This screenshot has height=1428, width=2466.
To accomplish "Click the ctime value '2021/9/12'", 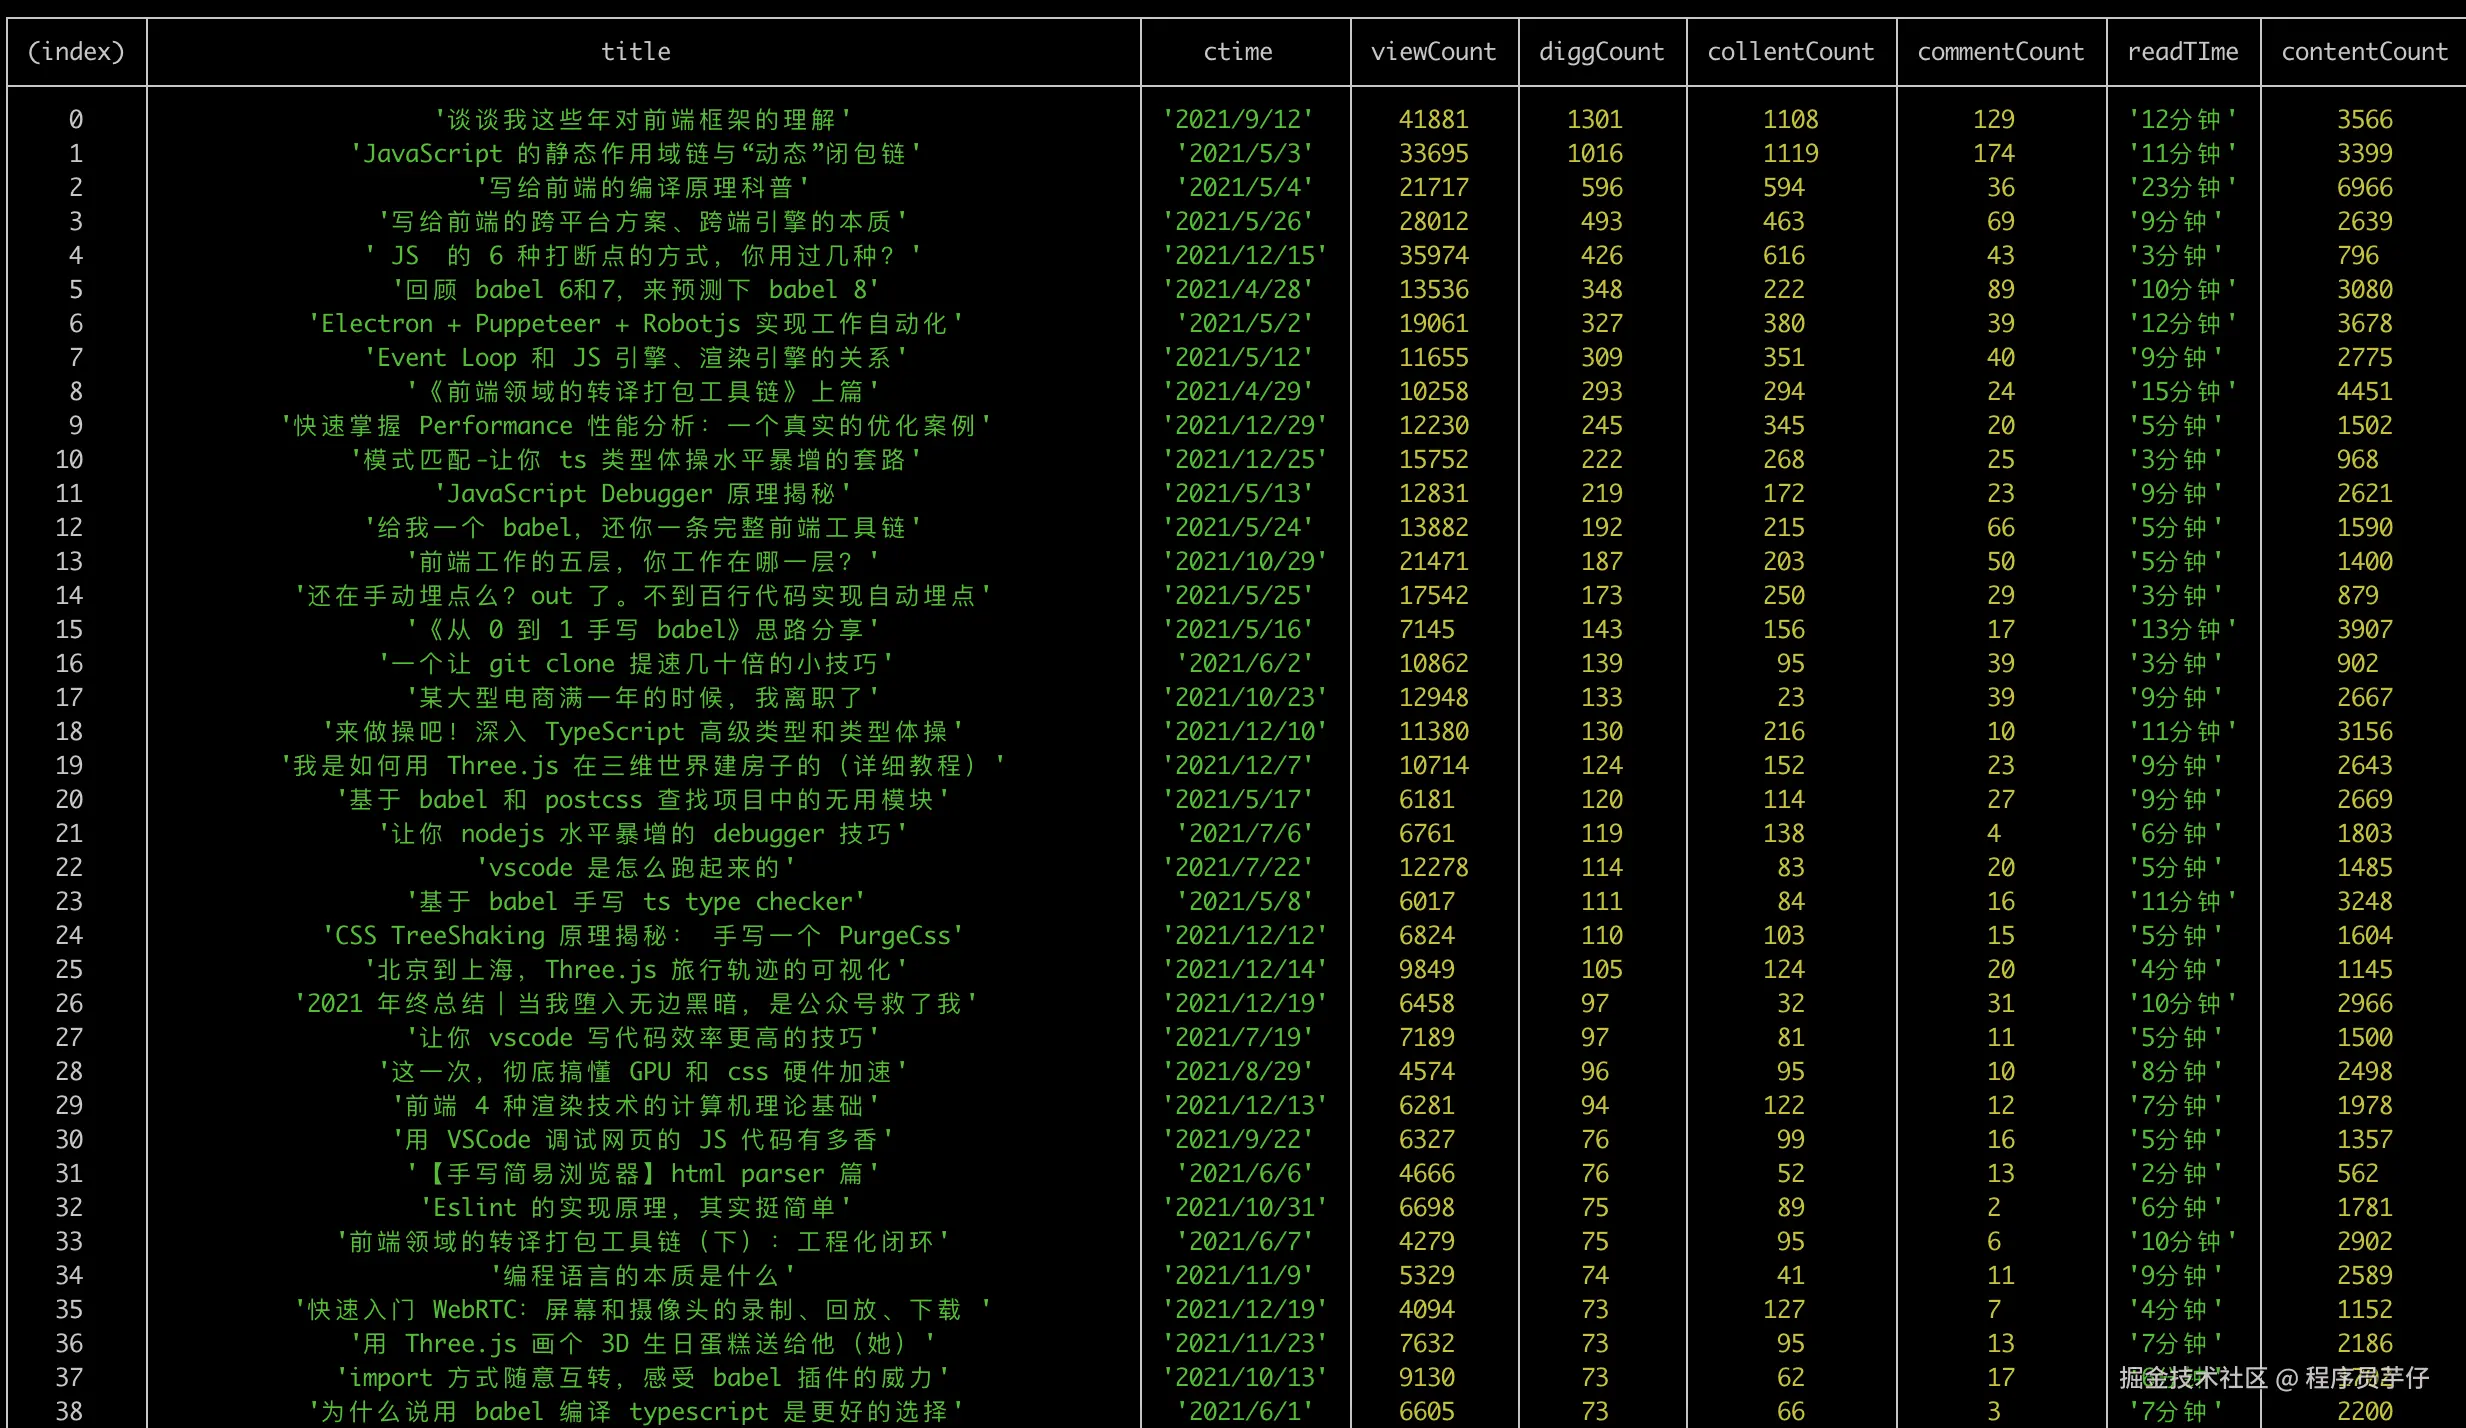I will click(1238, 120).
